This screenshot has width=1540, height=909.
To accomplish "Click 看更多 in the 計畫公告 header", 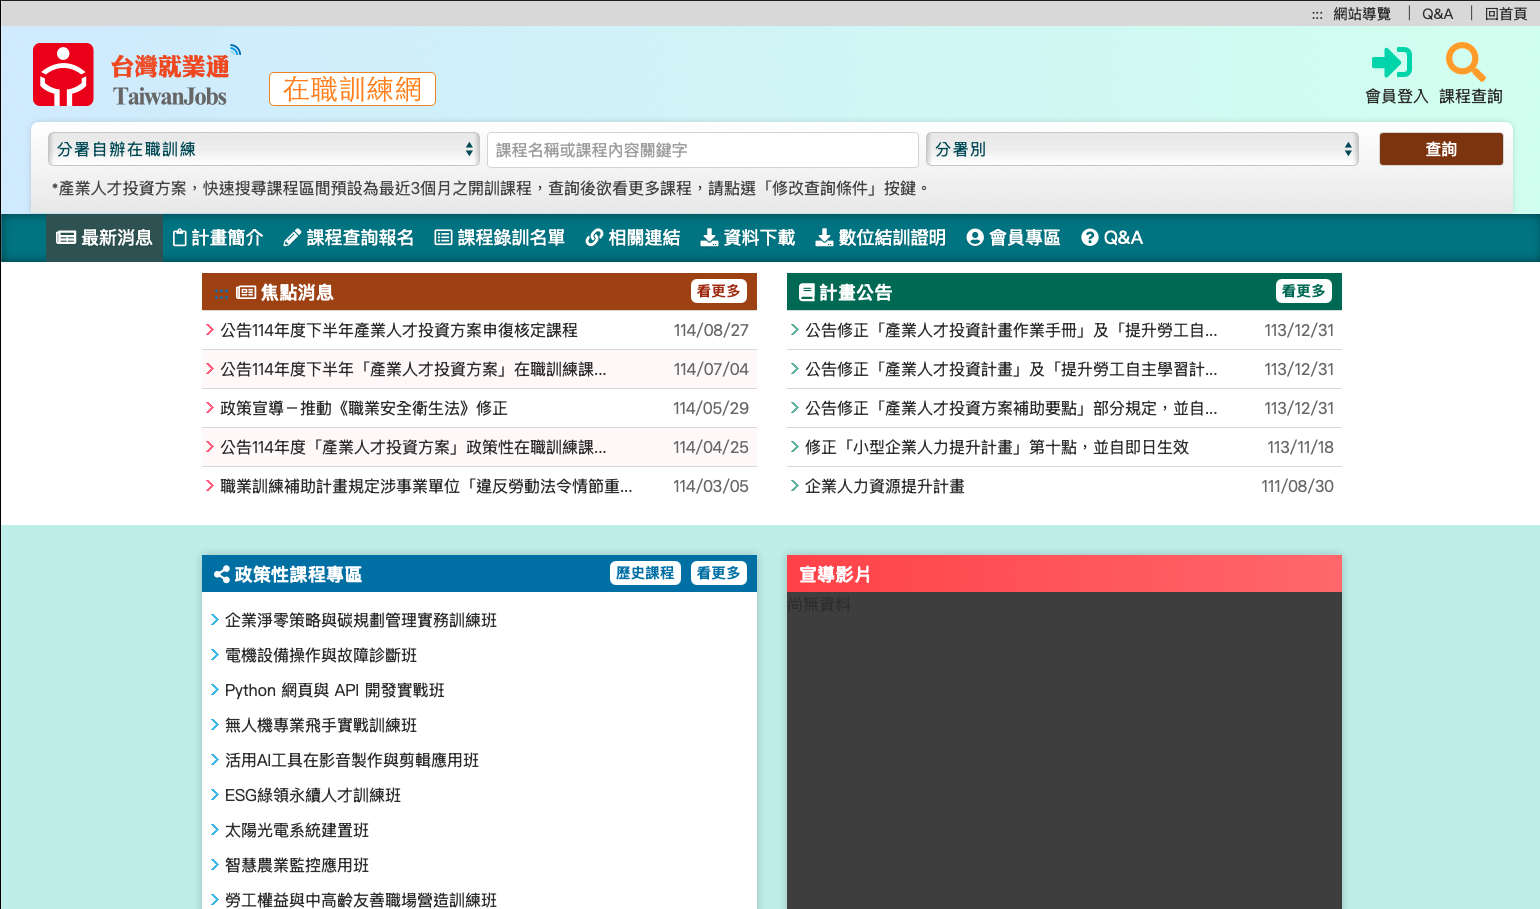I will [1303, 291].
